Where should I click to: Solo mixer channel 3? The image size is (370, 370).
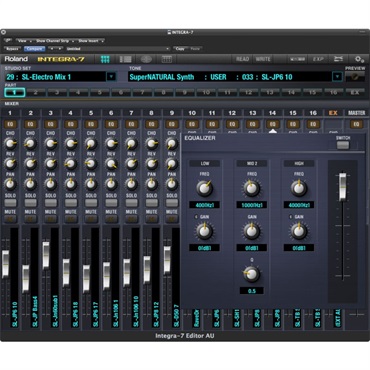tap(51, 203)
